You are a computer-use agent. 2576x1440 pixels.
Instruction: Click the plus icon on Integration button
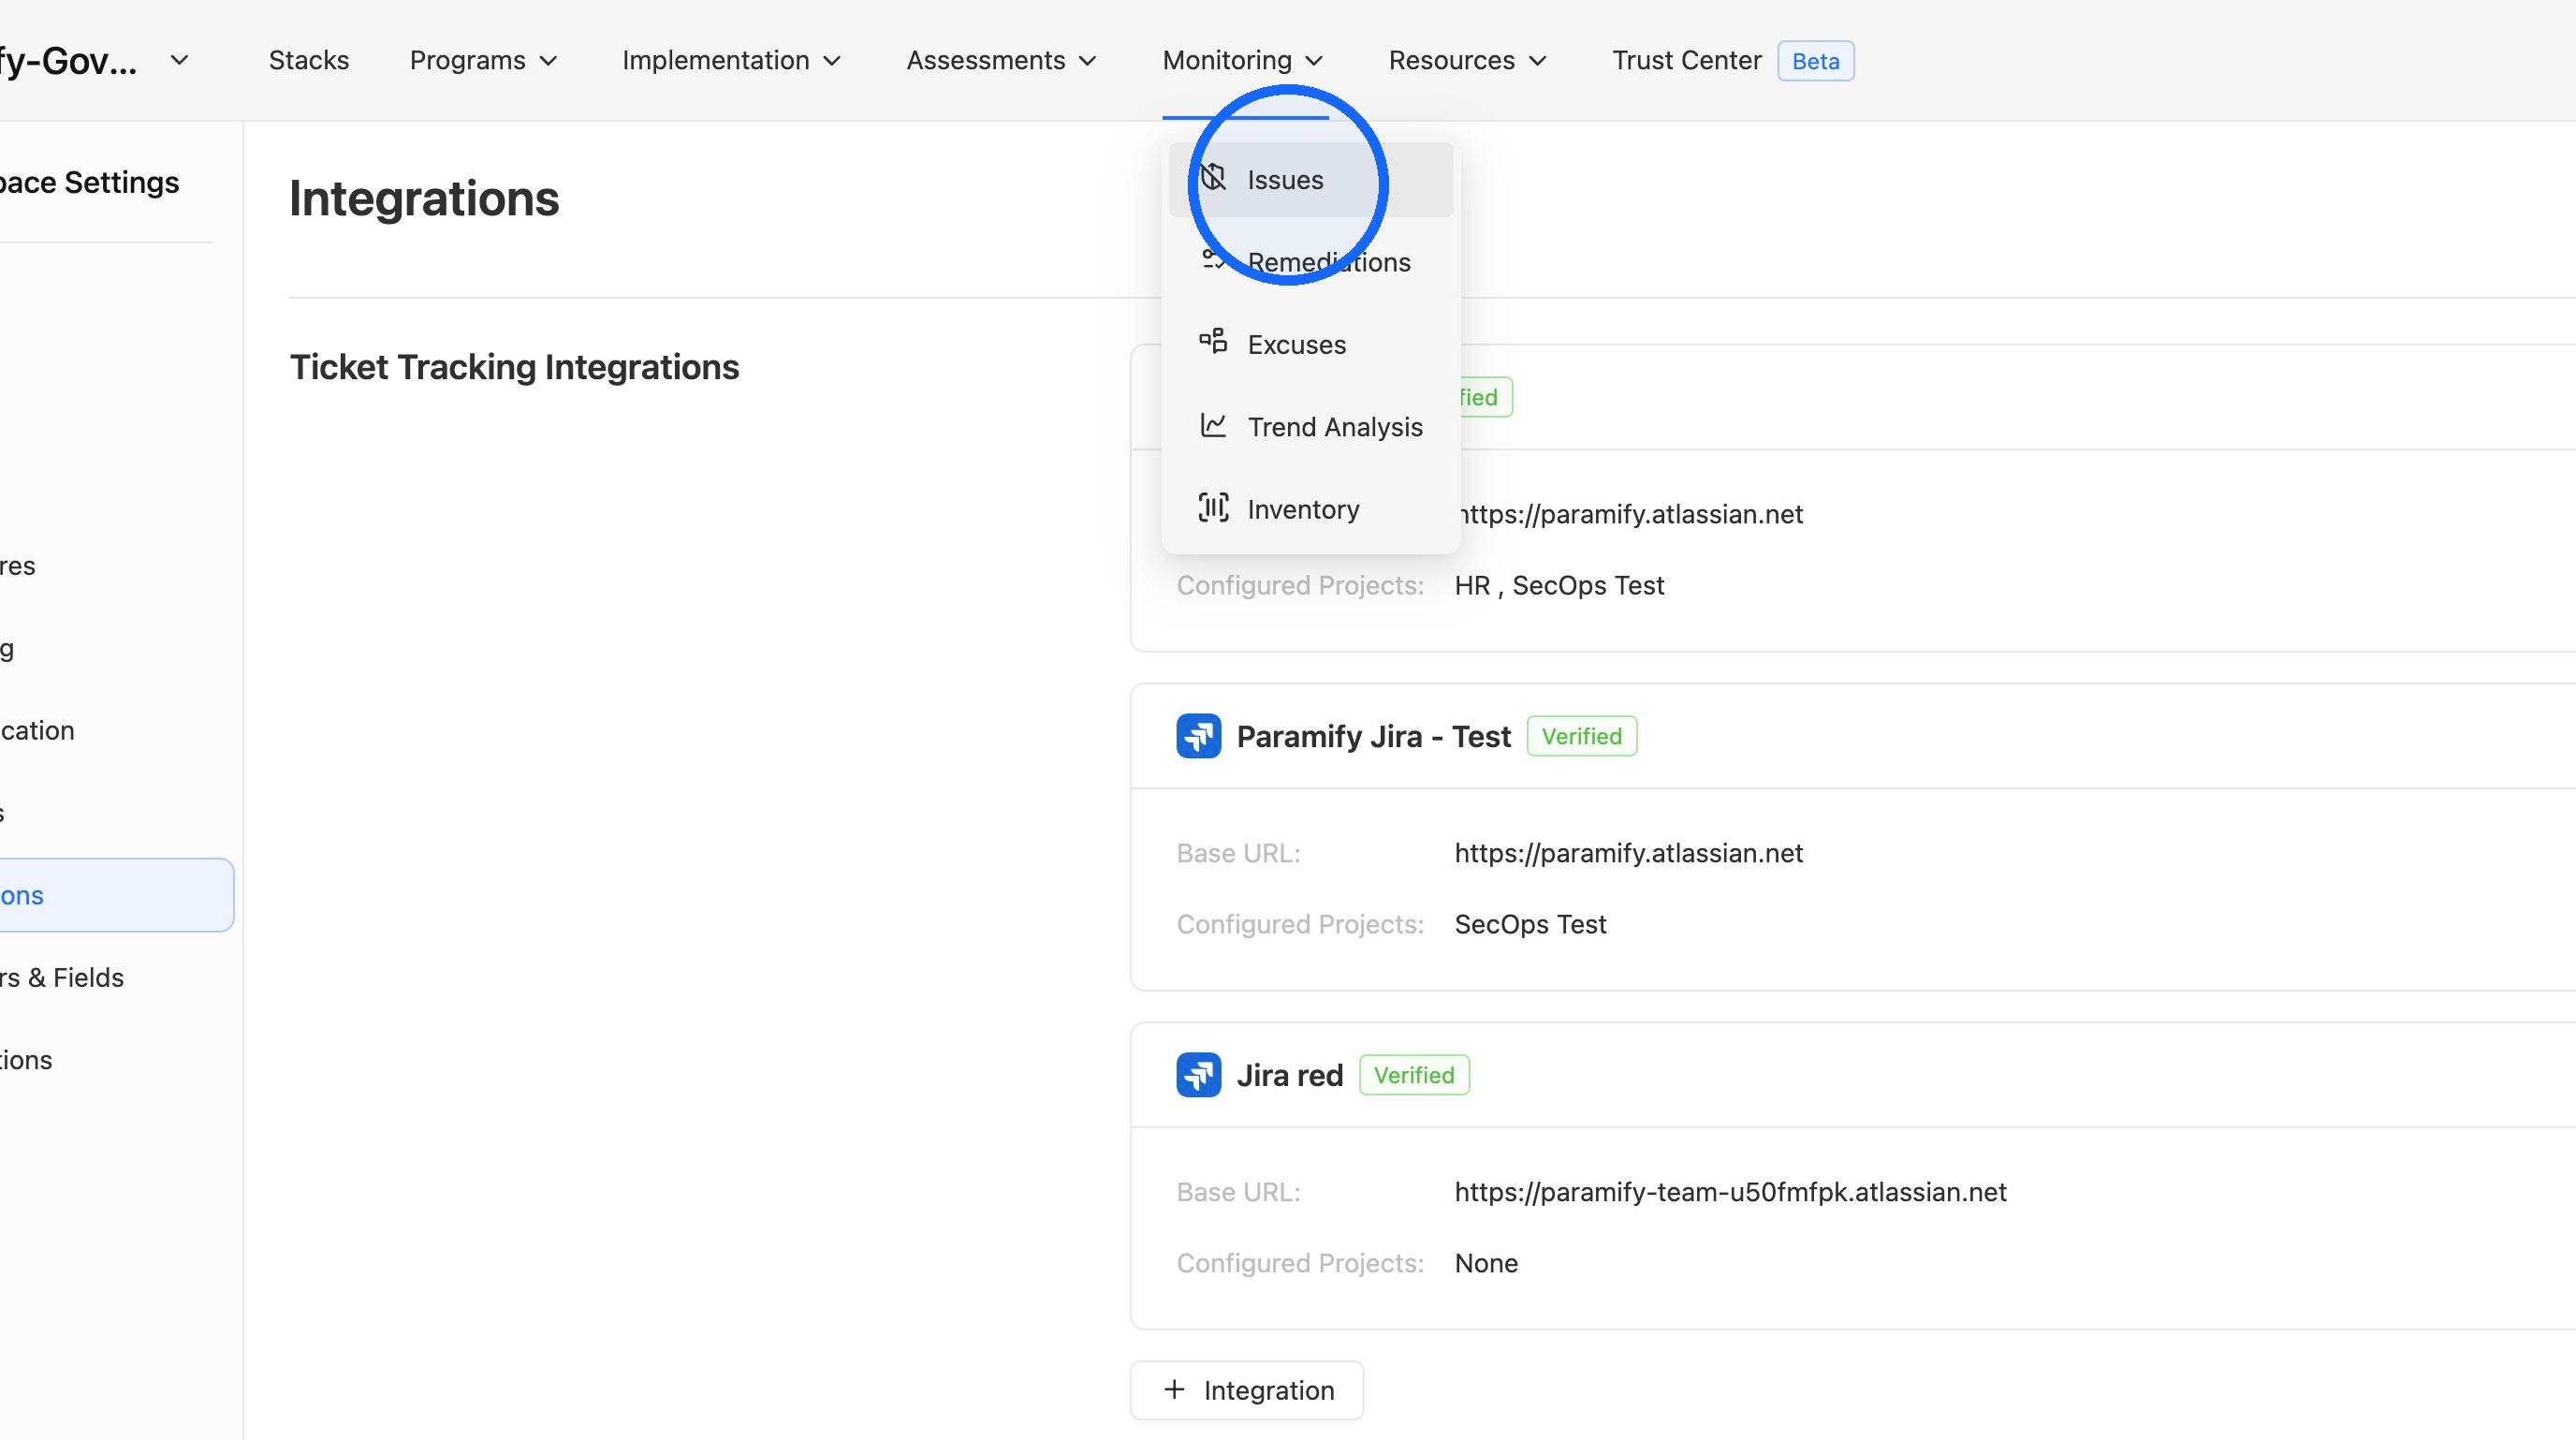coord(1174,1390)
